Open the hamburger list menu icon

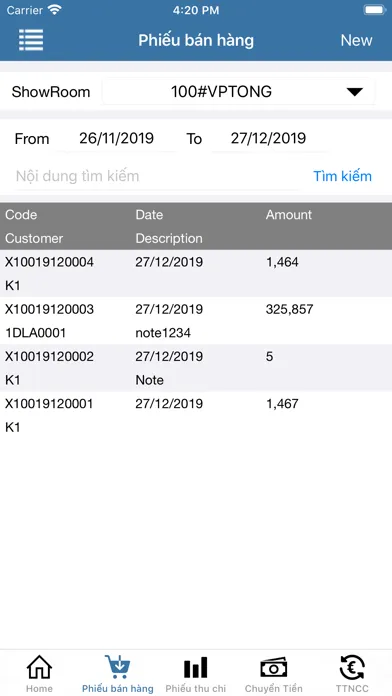31,40
